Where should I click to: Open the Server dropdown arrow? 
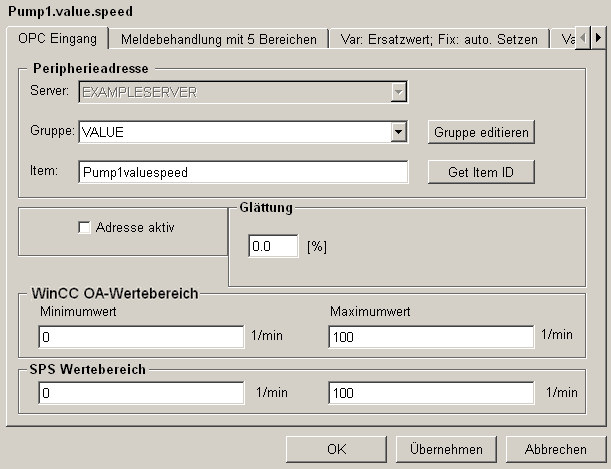click(x=398, y=92)
